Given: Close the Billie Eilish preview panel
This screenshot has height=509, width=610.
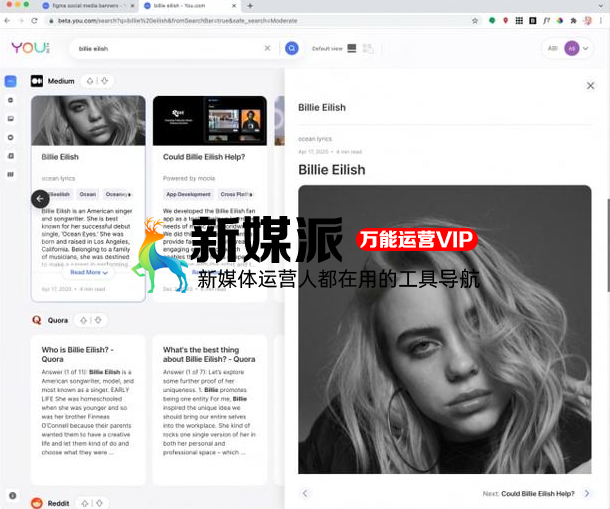Looking at the screenshot, I should click(590, 86).
